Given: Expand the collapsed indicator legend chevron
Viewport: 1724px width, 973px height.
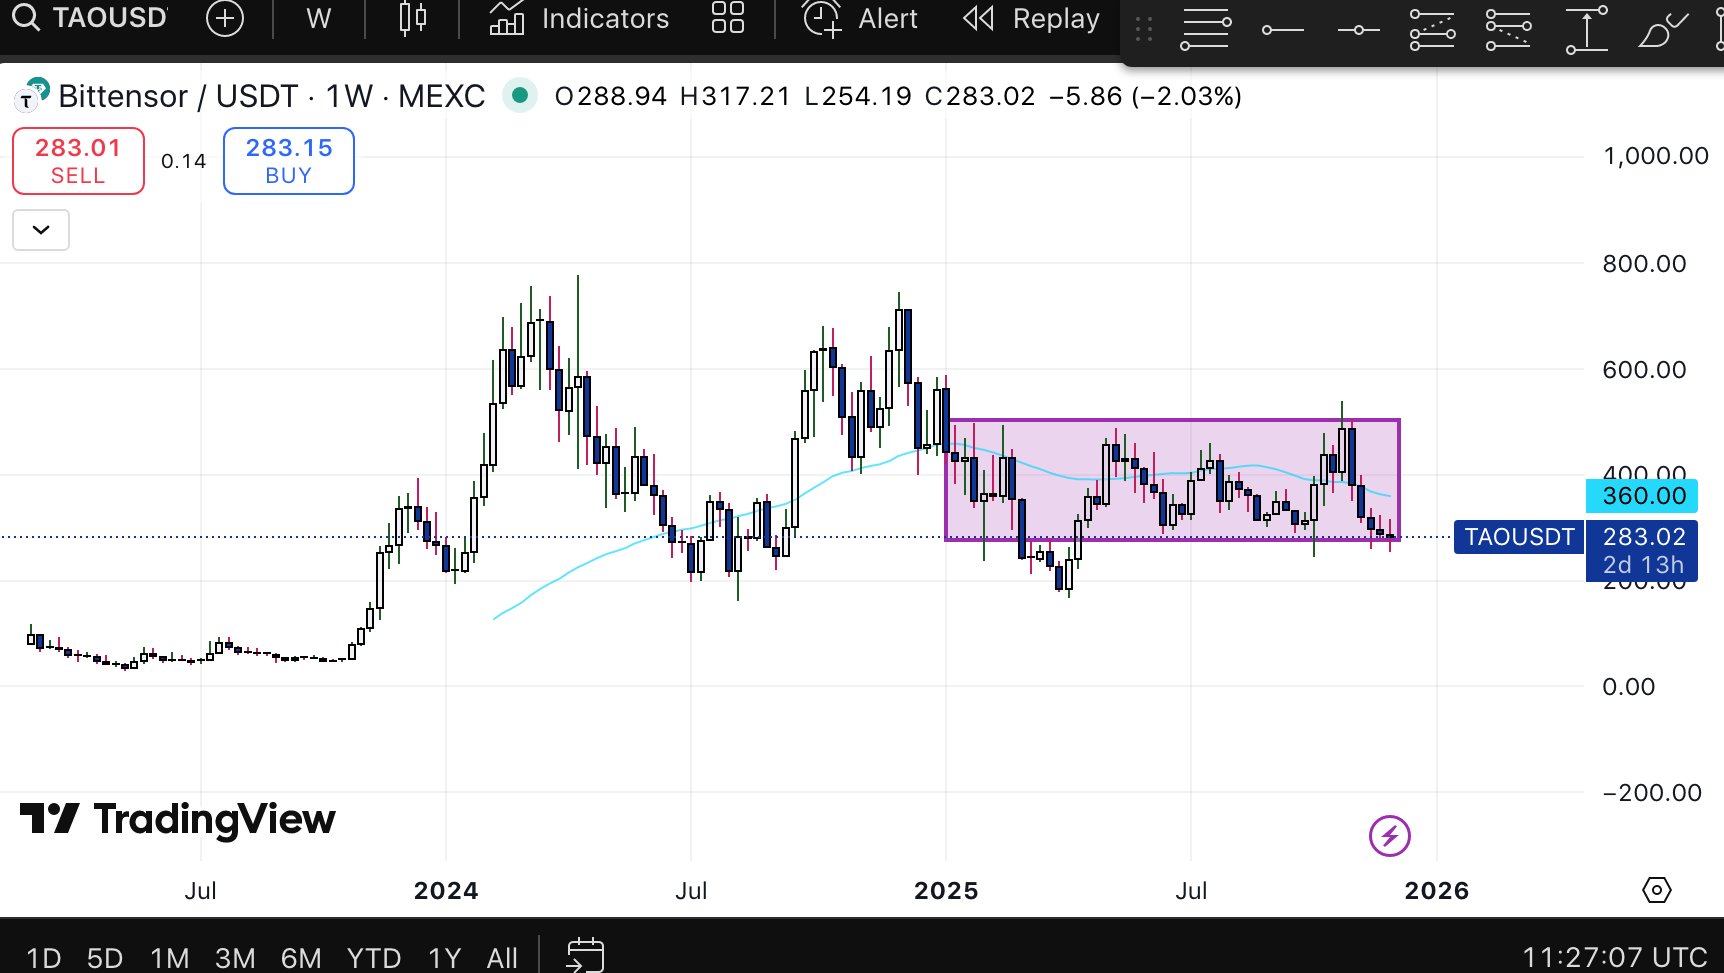Looking at the screenshot, I should [x=41, y=230].
